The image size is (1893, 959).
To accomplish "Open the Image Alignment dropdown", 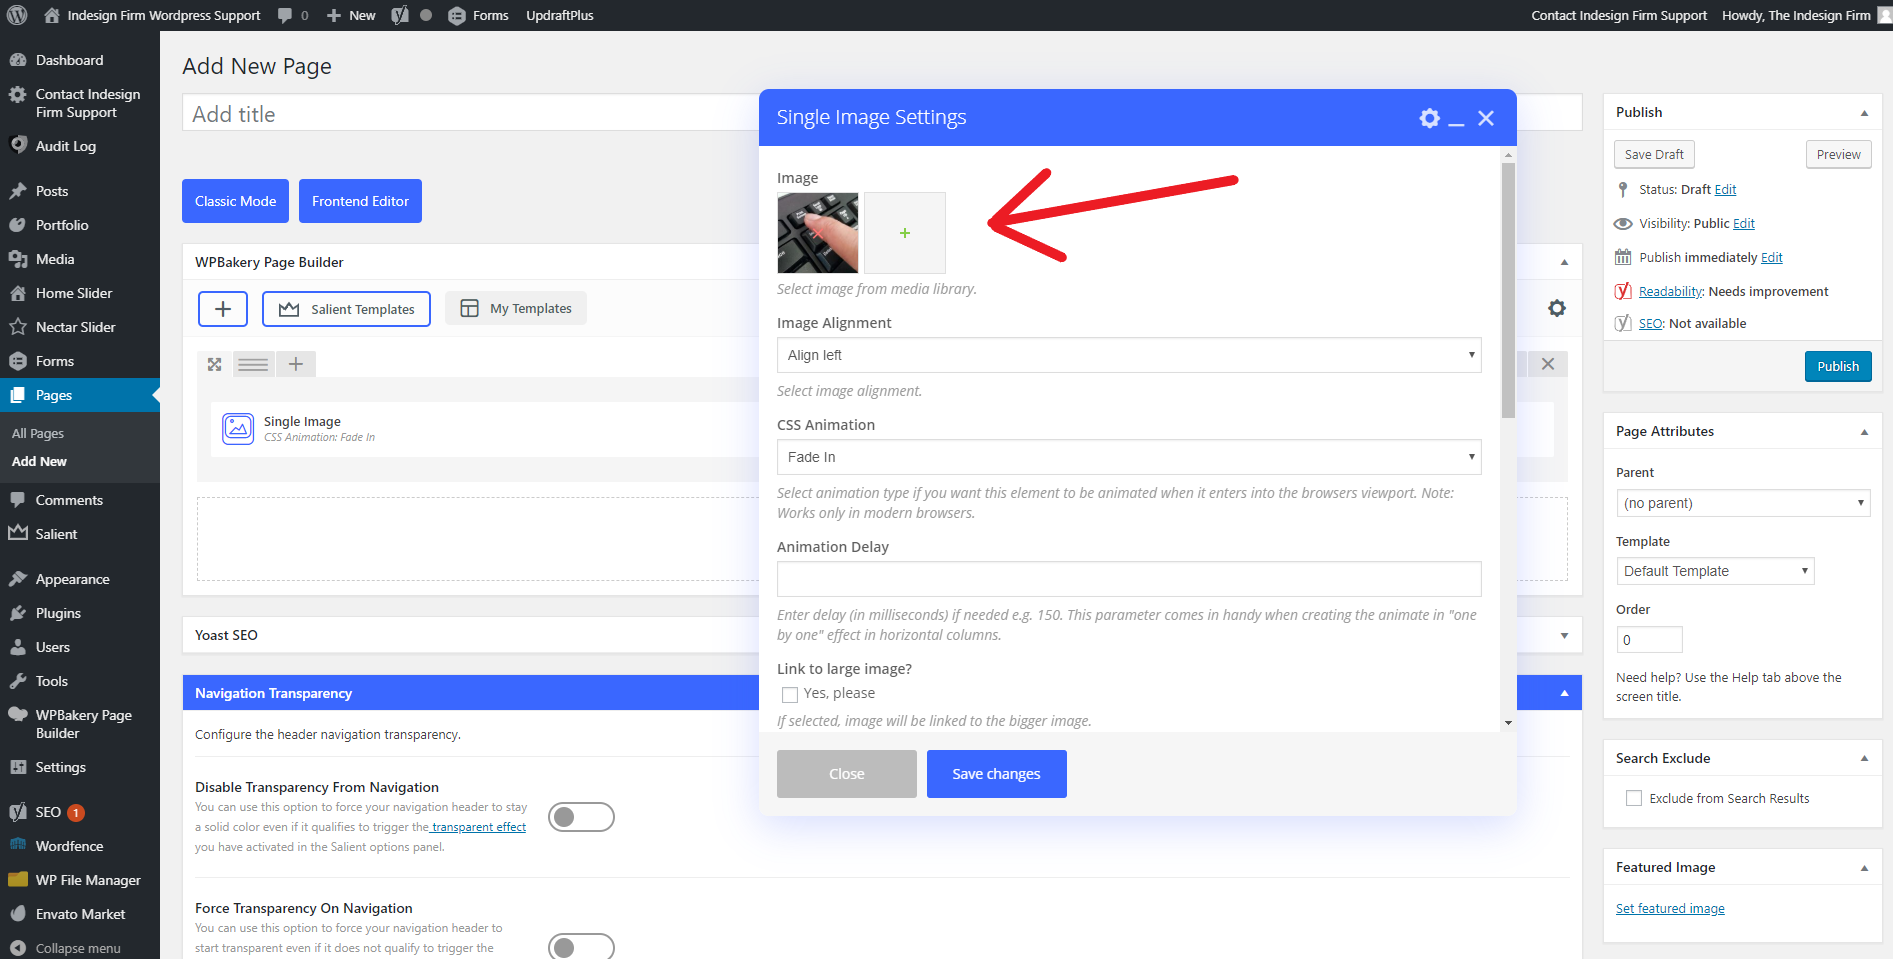I will 1128,355.
